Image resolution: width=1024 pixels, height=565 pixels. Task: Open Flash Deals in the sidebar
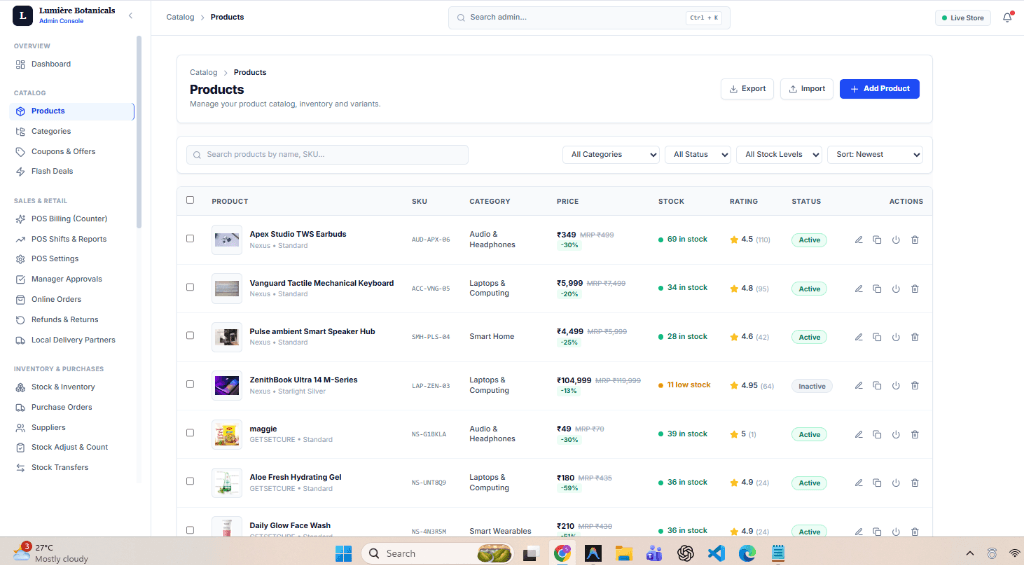(x=72, y=171)
